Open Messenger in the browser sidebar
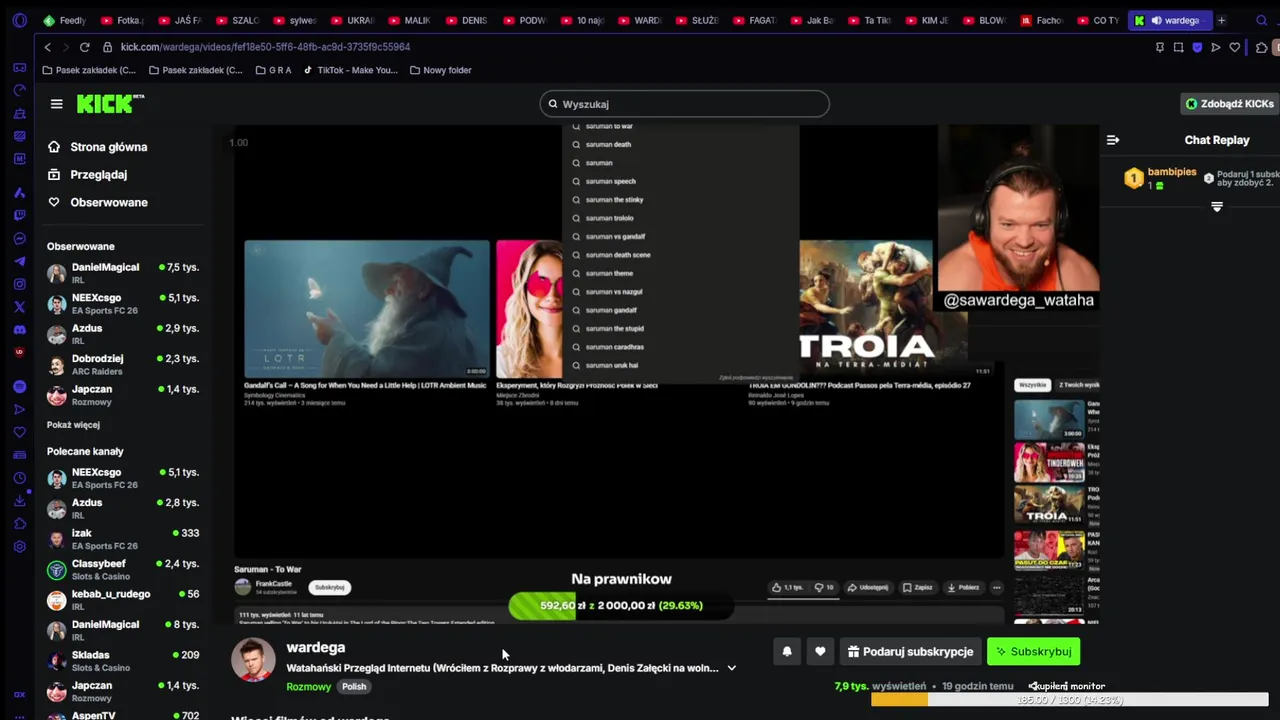The width and height of the screenshot is (1280, 720). click(19, 238)
